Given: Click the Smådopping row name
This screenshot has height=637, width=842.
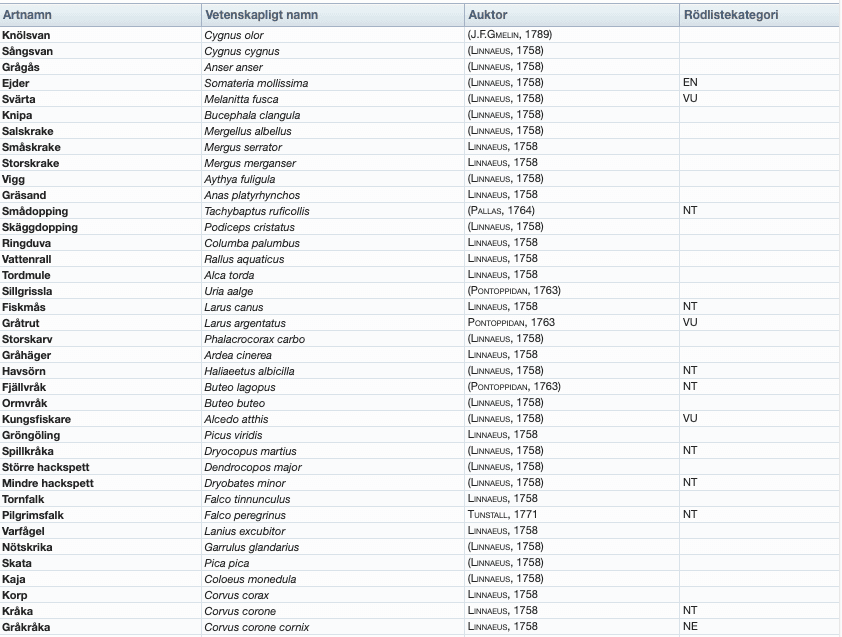Looking at the screenshot, I should [34, 211].
